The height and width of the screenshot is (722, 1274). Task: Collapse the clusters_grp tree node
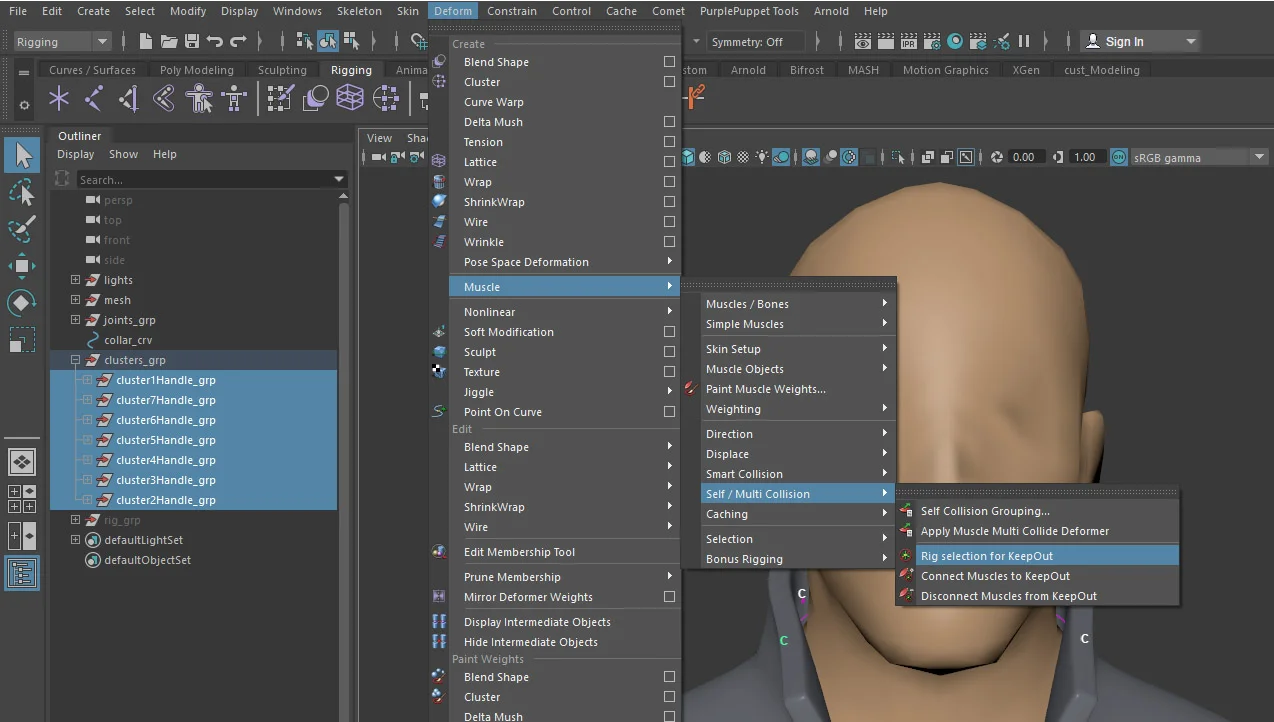(x=75, y=360)
